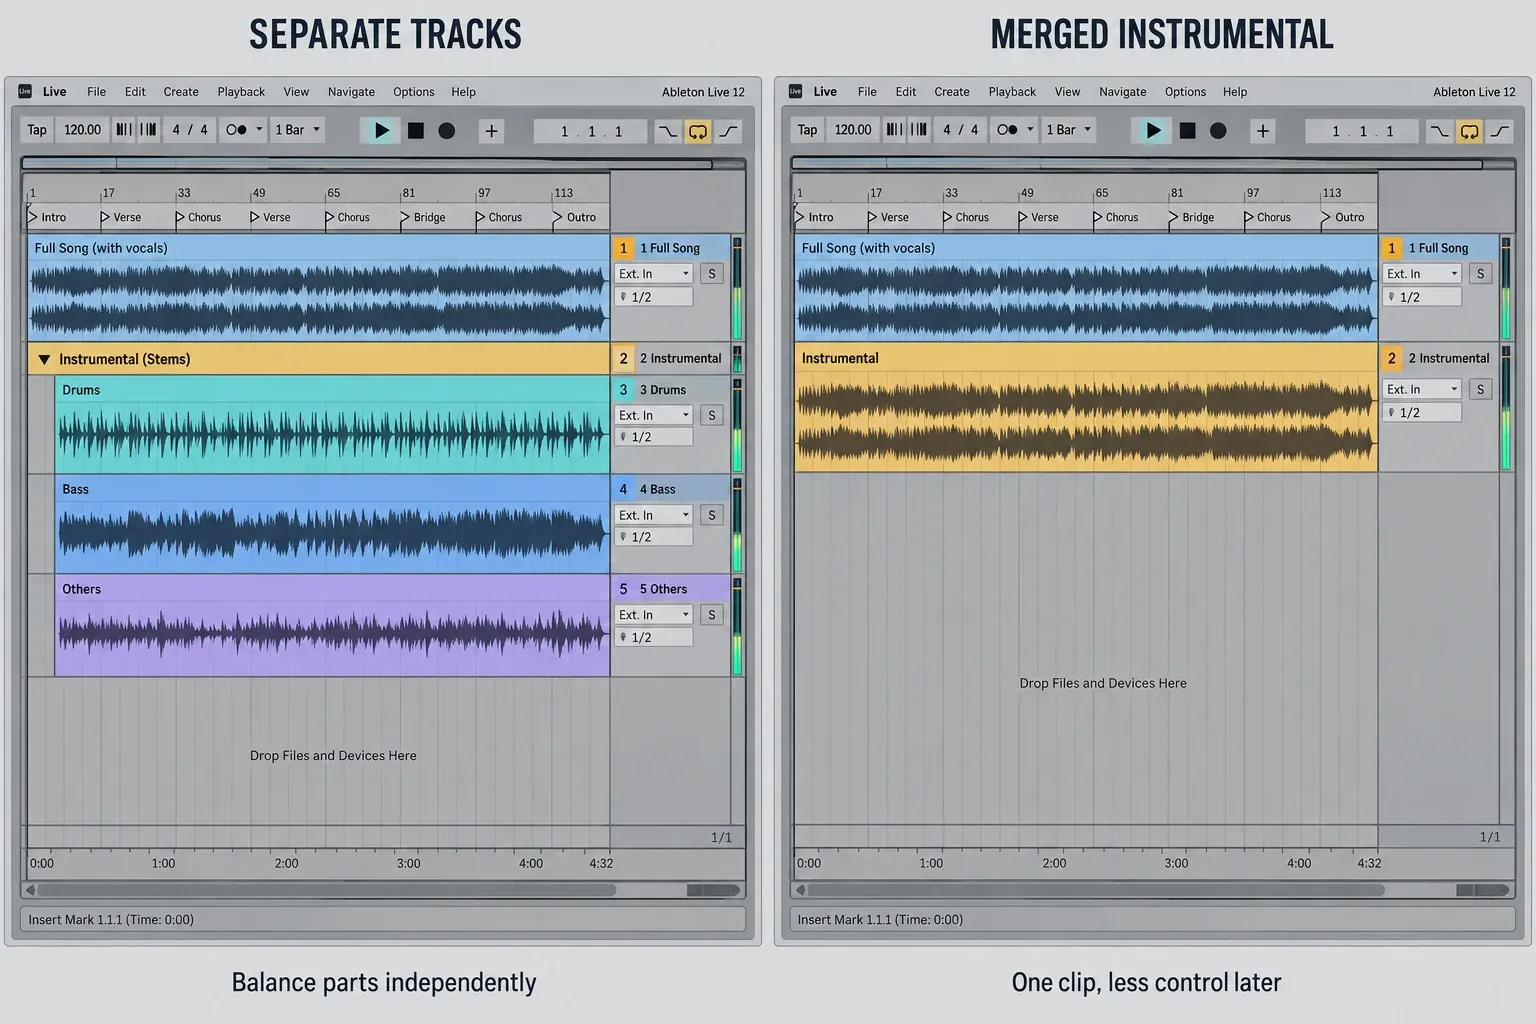Select the 5 Others track title
1536x1024 pixels.
click(x=664, y=589)
